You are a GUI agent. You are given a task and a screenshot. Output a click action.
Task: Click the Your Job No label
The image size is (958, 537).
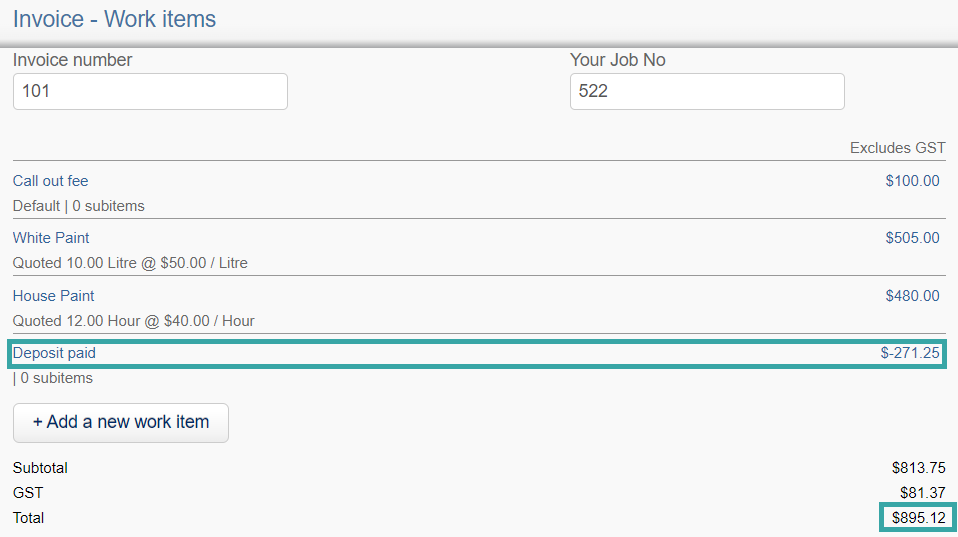(x=618, y=60)
